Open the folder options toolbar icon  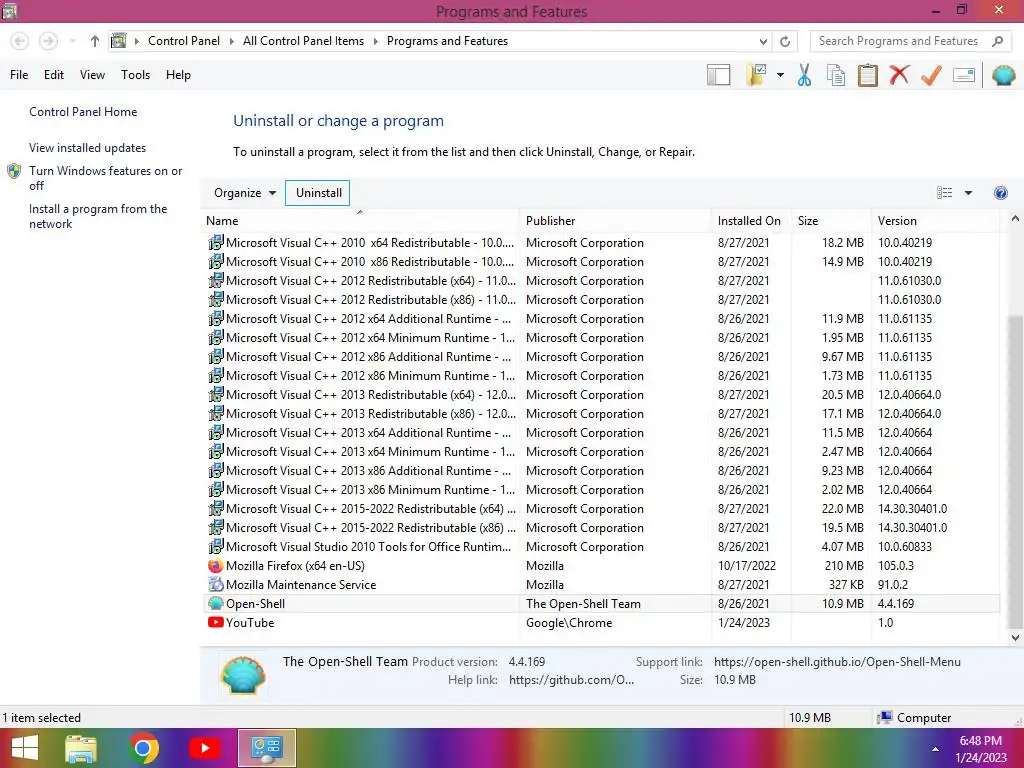click(756, 75)
